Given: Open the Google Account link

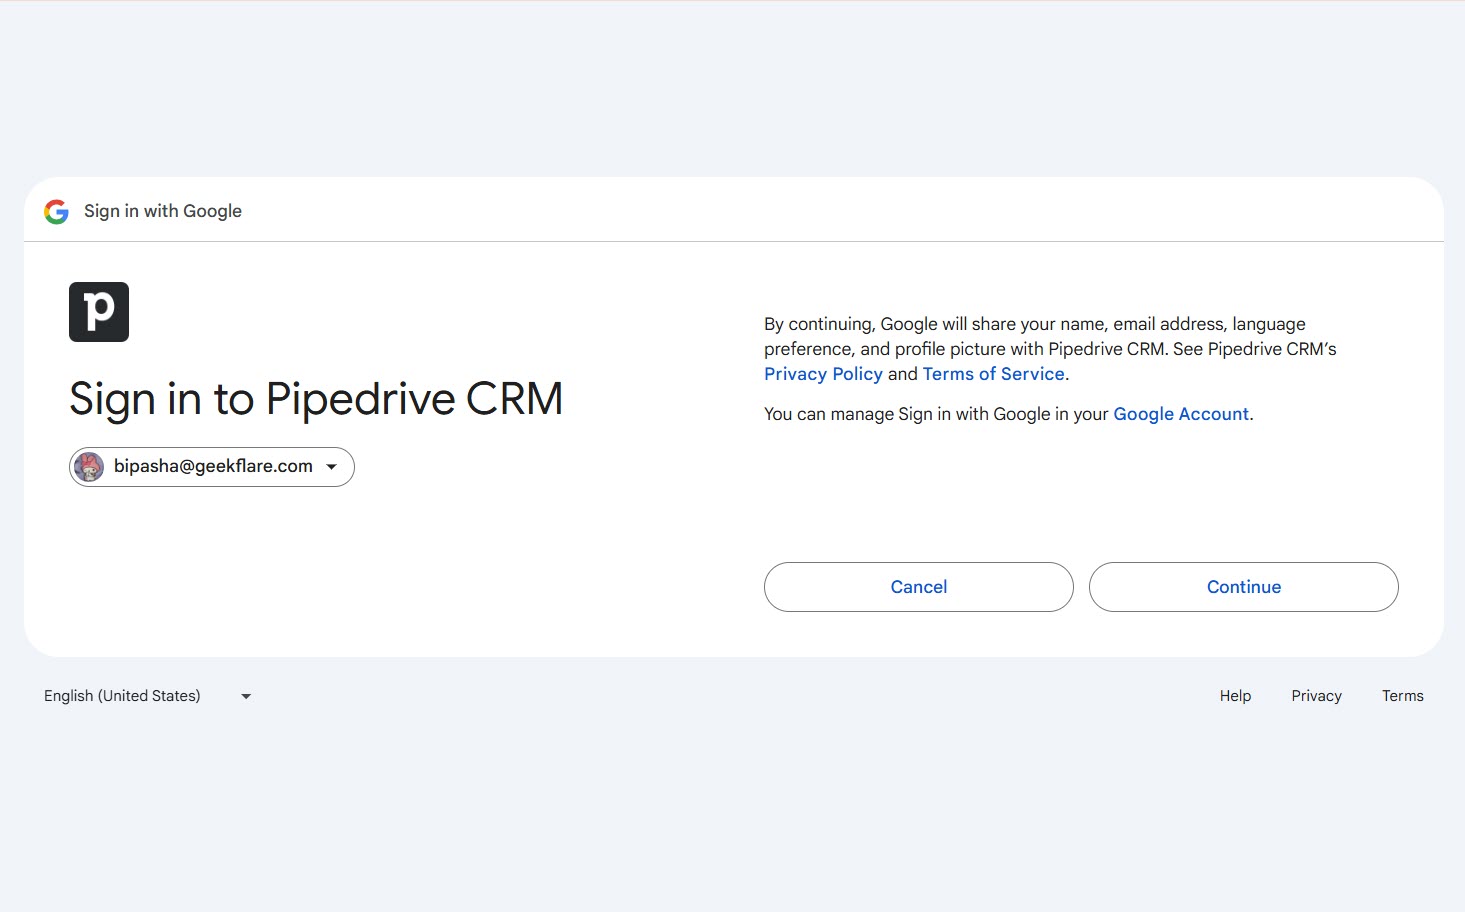Looking at the screenshot, I should coord(1181,414).
